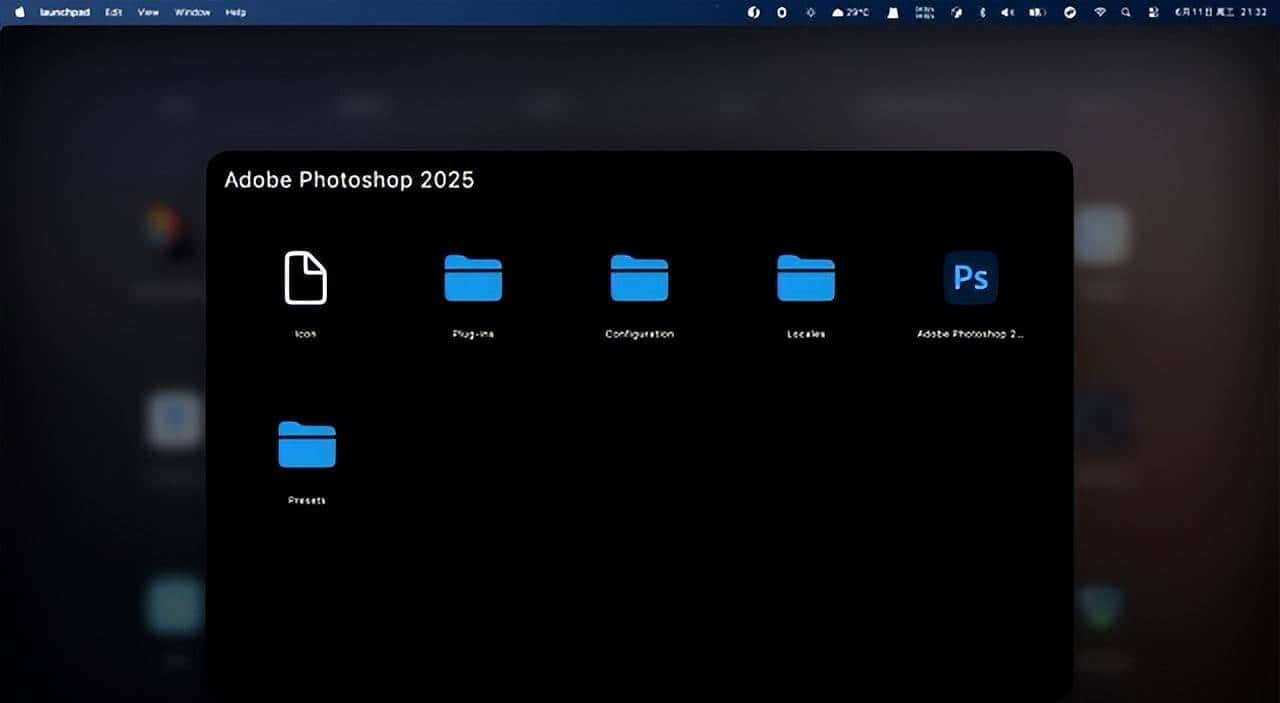The width and height of the screenshot is (1280, 703).
Task: Open the Plug-ins folder
Action: 472,278
